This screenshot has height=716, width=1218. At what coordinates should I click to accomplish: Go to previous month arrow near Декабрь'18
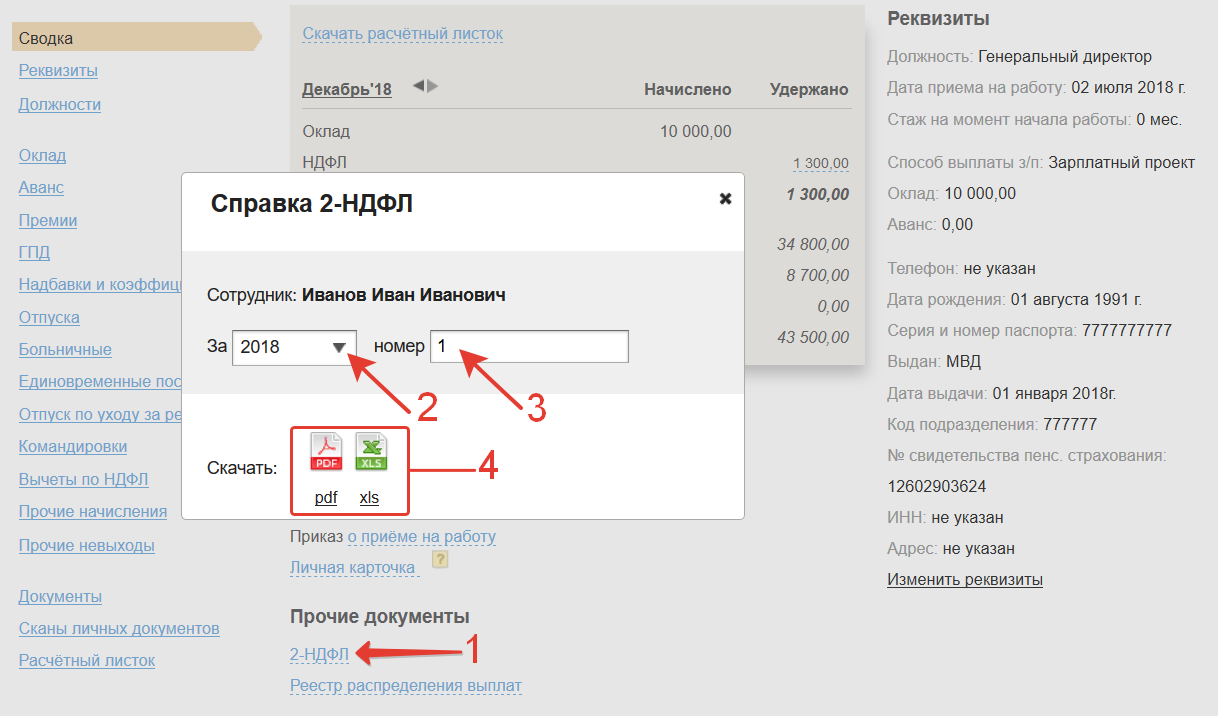(x=418, y=86)
